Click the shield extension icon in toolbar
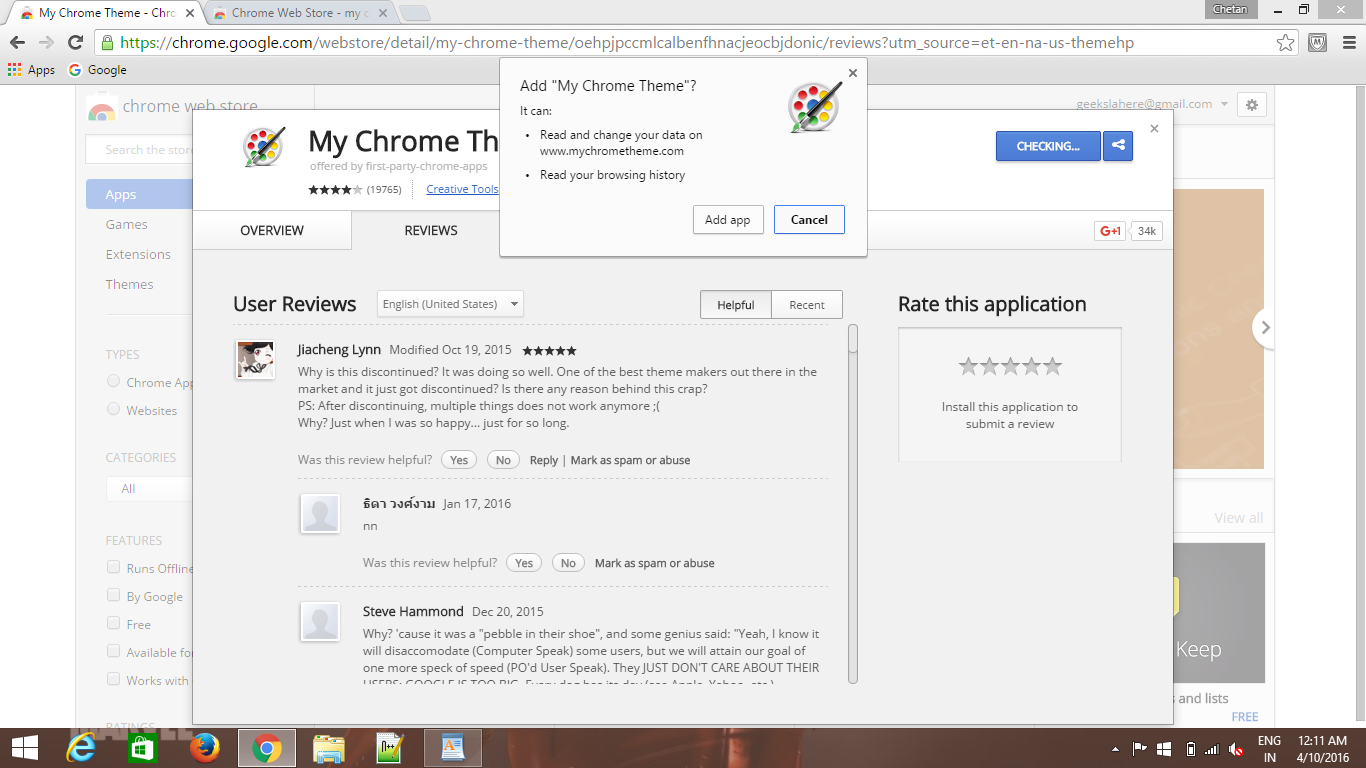Viewport: 1366px width, 768px height. point(1318,43)
